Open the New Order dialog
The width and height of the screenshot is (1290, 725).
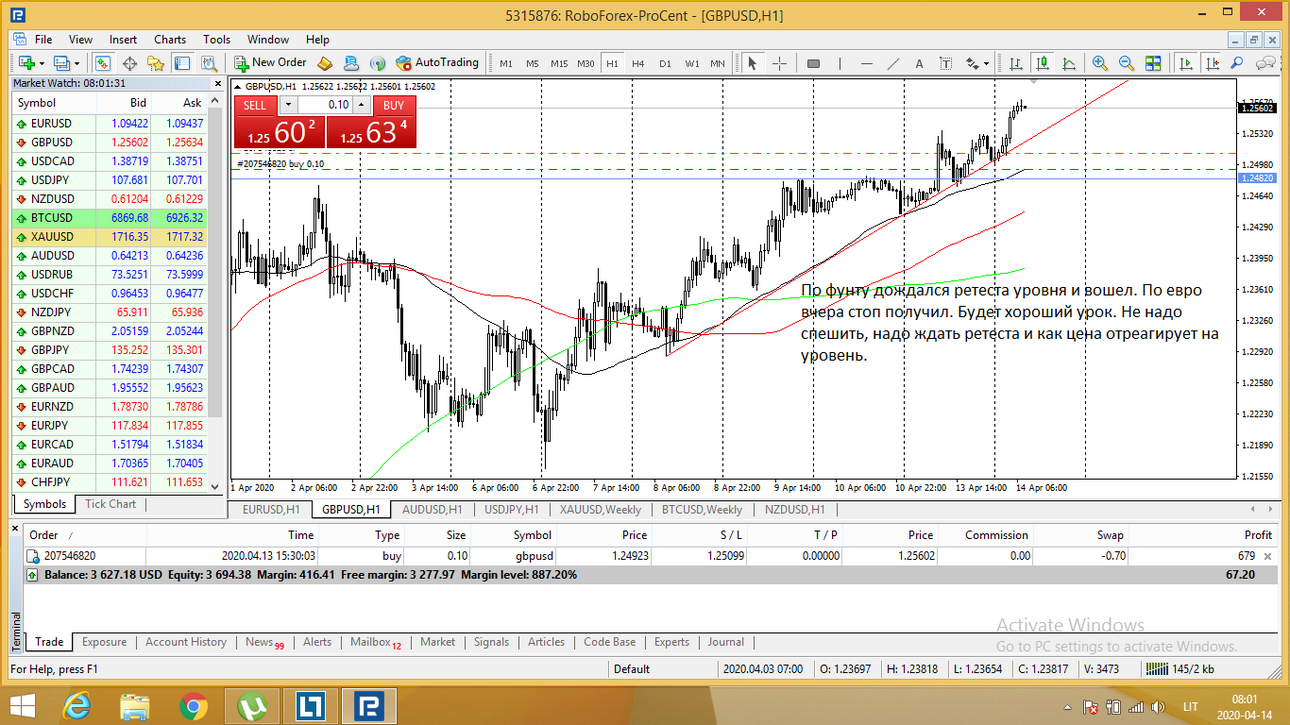click(270, 63)
